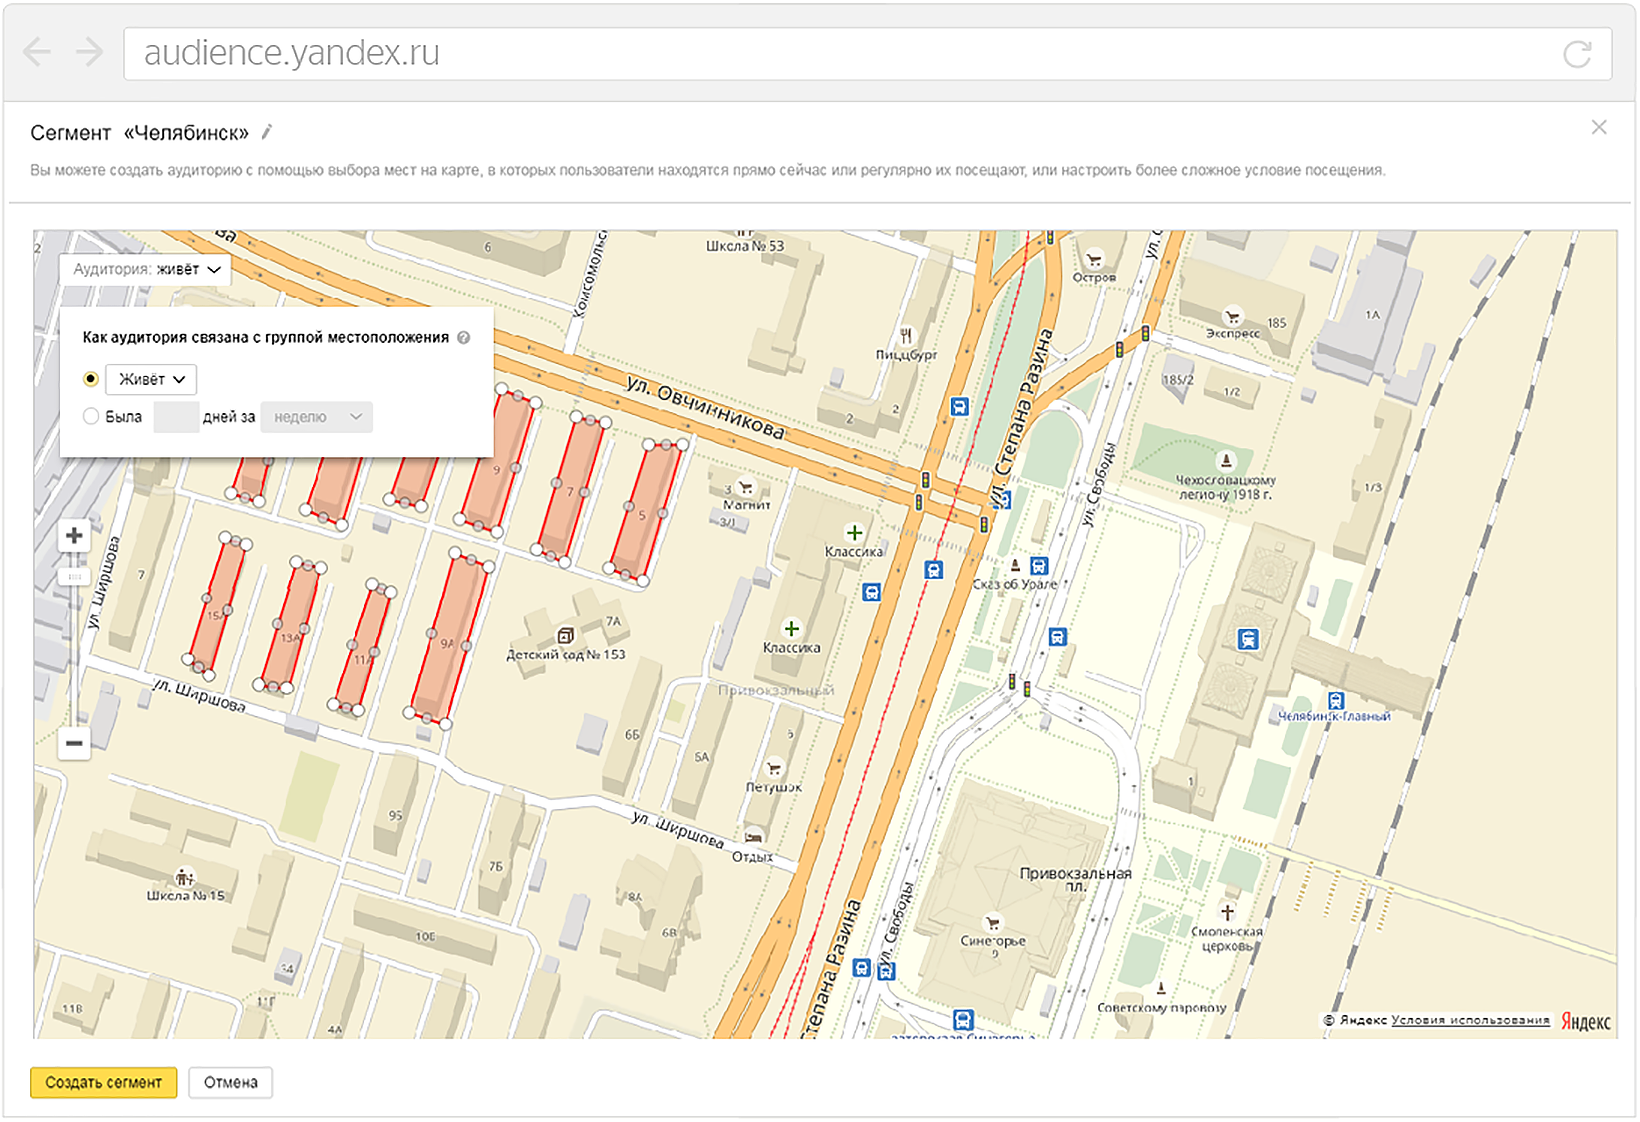Image resolution: width=1640 pixels, height=1122 pixels.
Task: Click the browser forward arrow
Action: pos(89,52)
